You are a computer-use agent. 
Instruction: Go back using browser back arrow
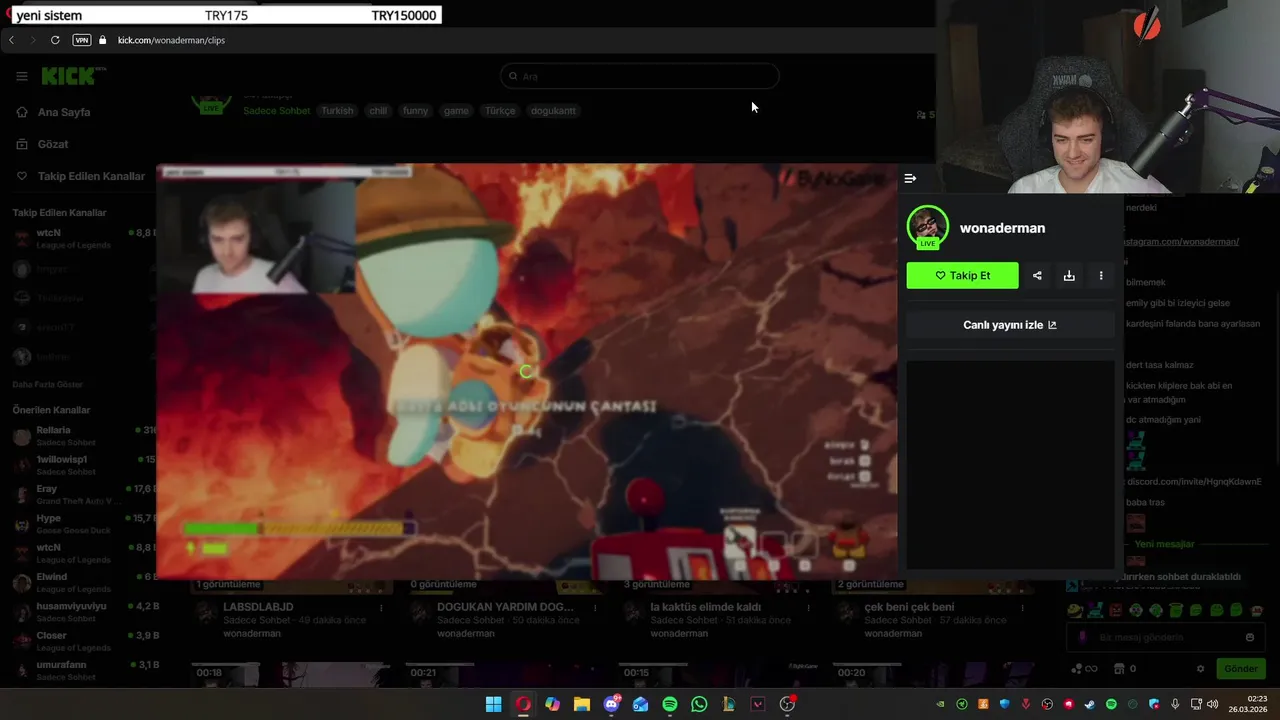point(11,40)
